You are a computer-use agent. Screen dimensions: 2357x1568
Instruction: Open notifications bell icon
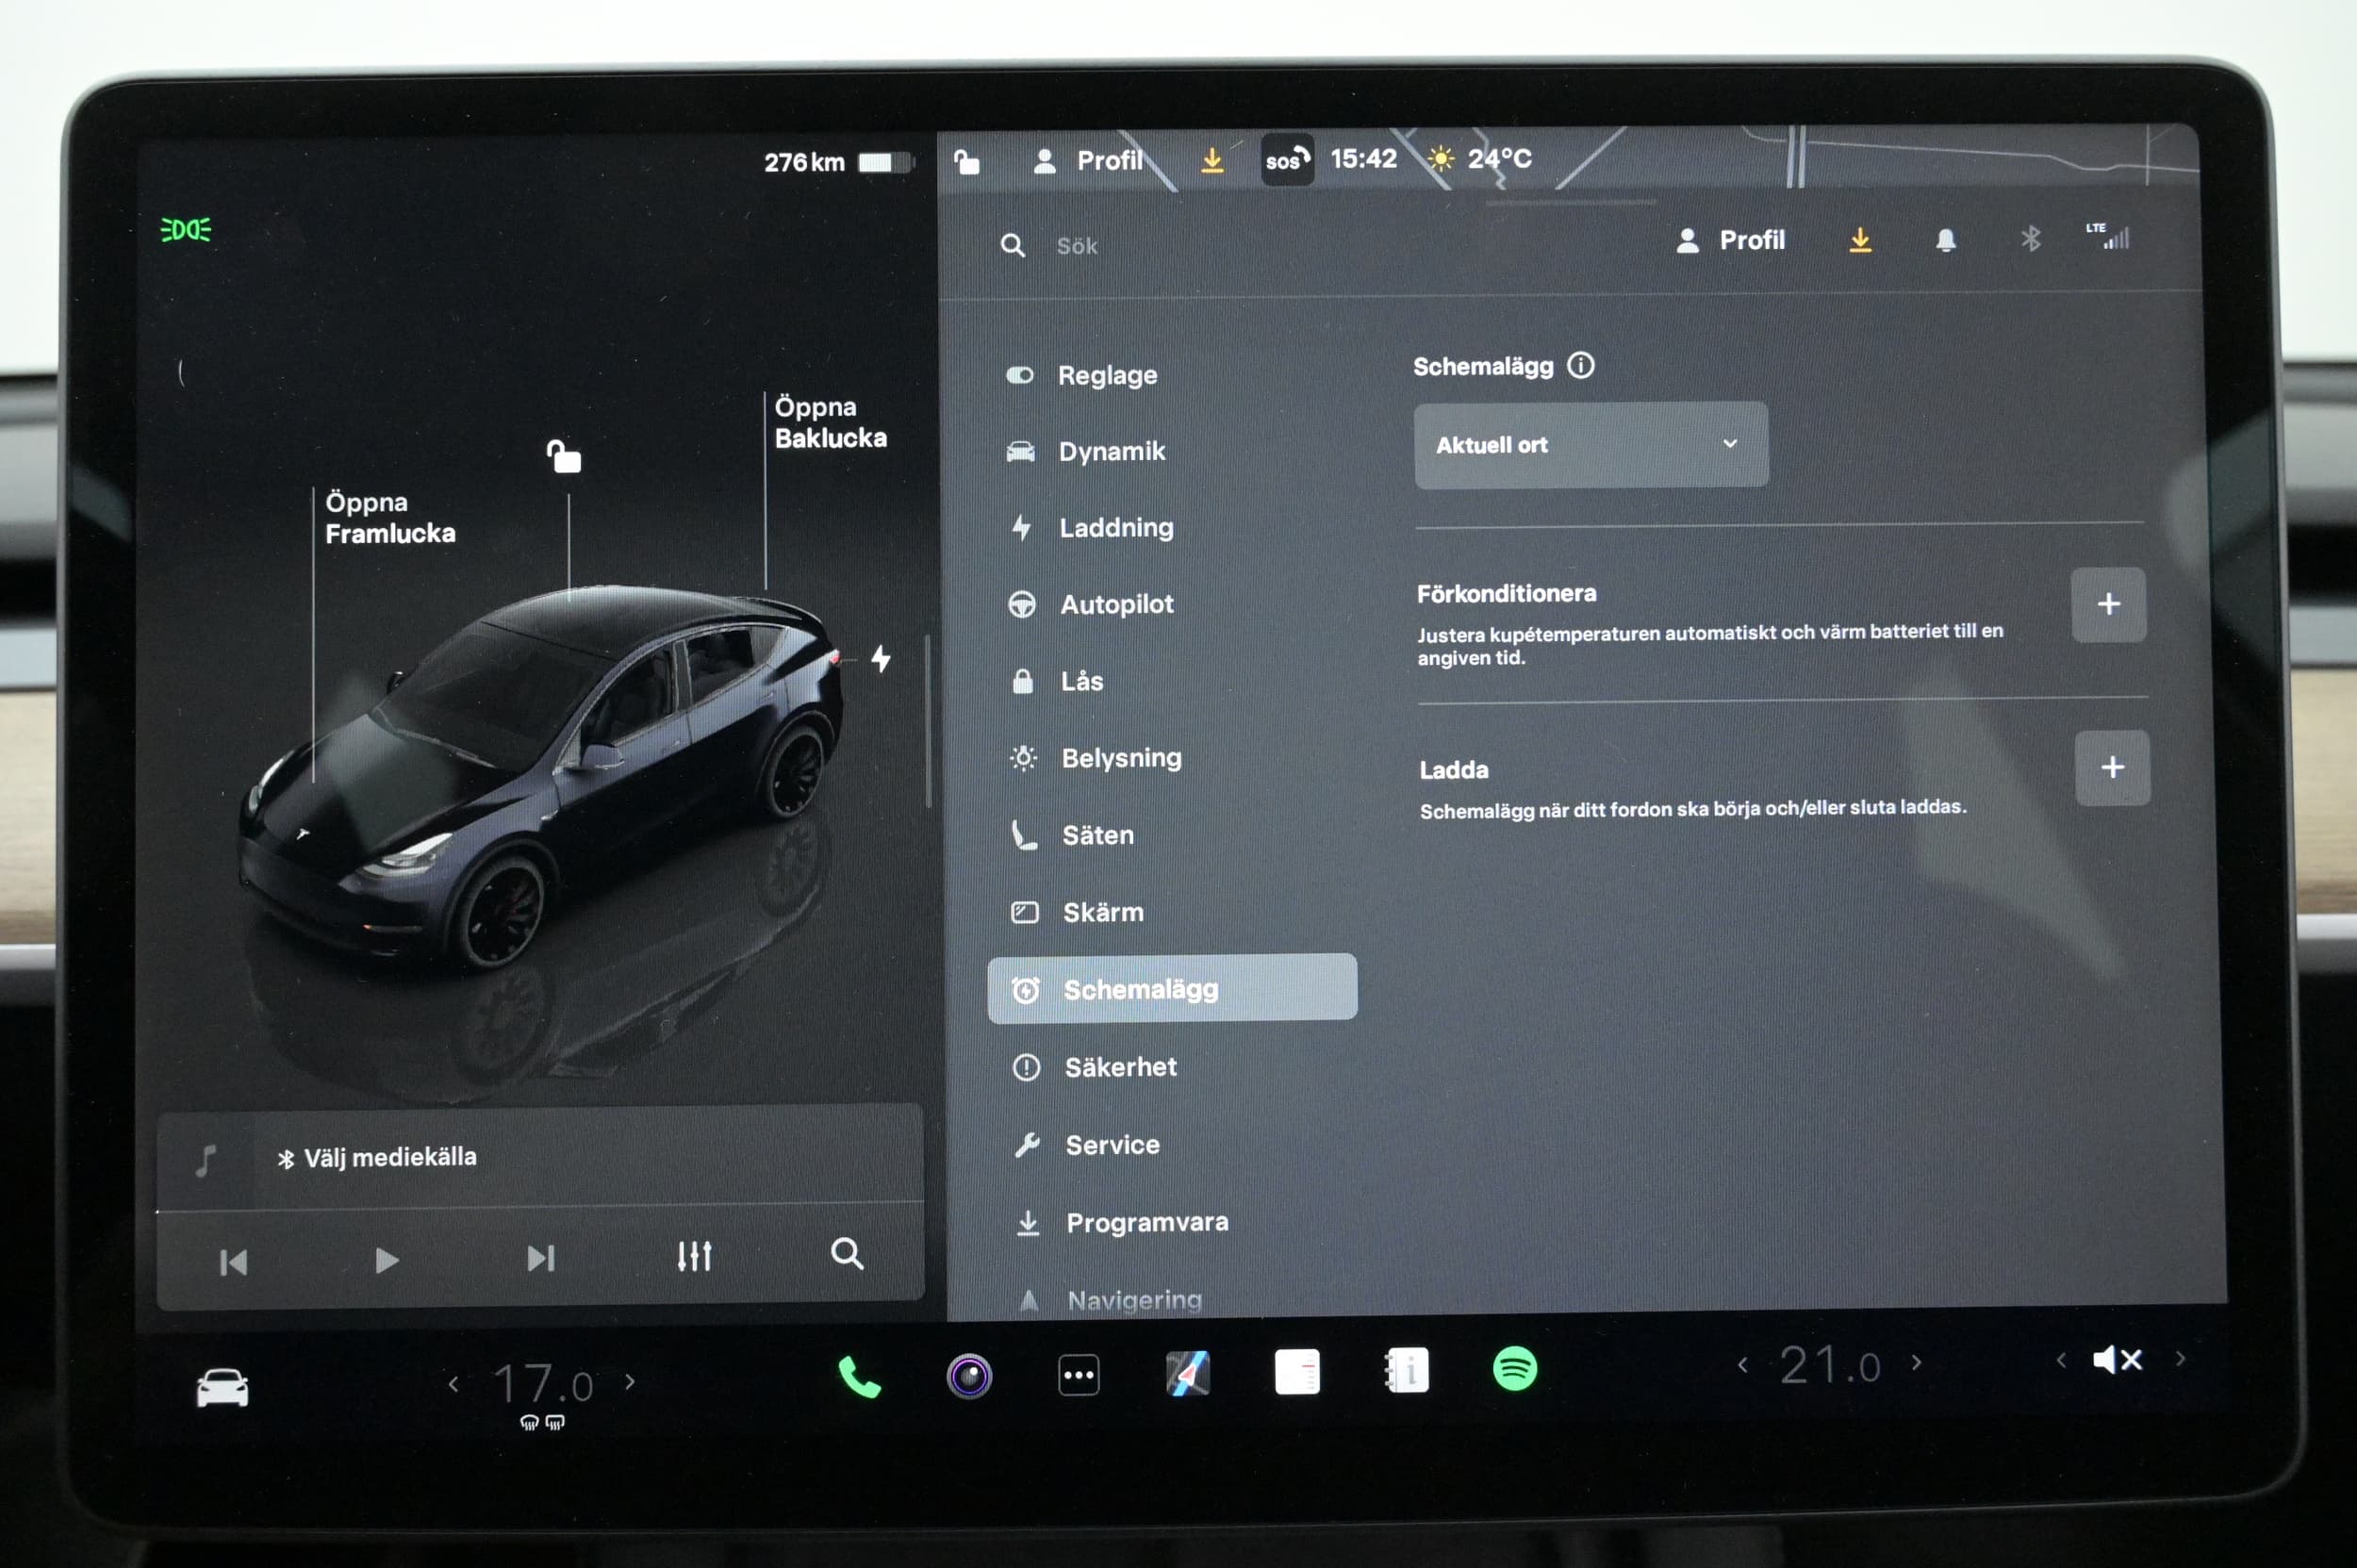tap(1945, 240)
